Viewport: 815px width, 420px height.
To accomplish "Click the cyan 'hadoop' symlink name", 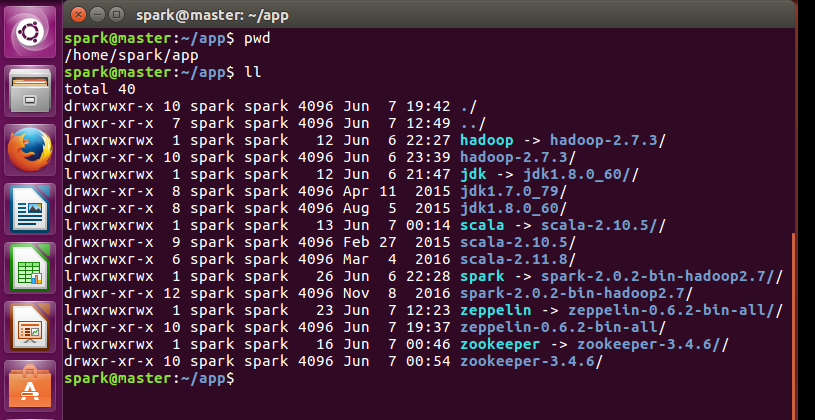I will [x=487, y=140].
